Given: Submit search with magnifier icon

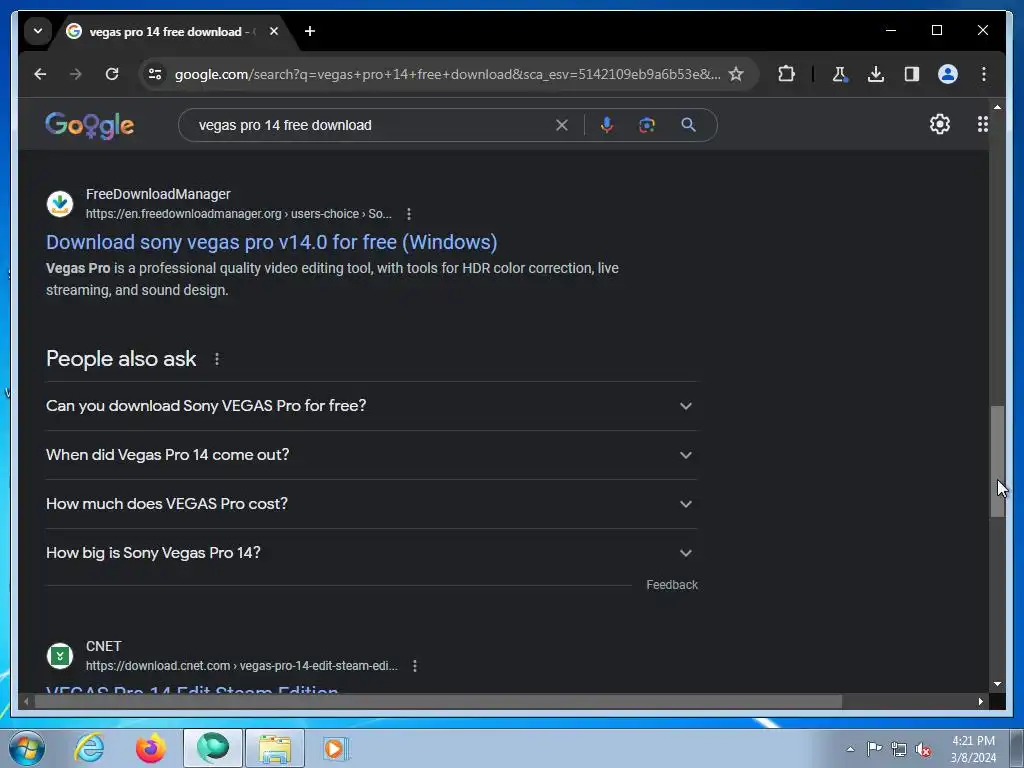Looking at the screenshot, I should tap(688, 125).
